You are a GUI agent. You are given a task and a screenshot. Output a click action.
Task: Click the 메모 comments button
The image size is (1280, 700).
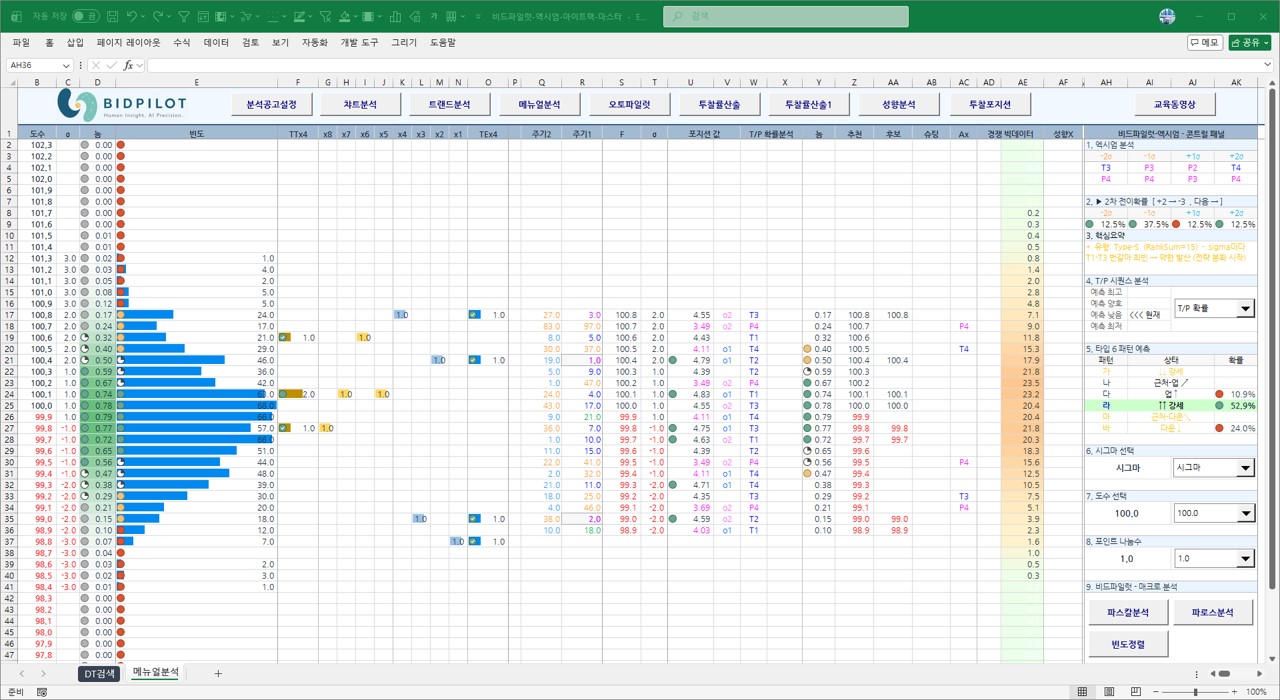[1205, 42]
